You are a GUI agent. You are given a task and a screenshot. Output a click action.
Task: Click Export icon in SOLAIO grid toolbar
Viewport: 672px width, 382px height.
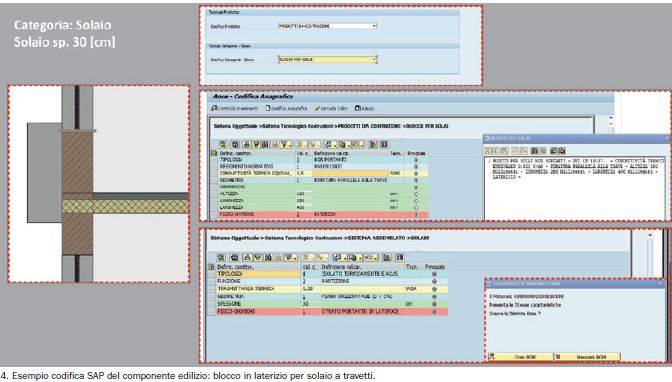tap(371, 257)
